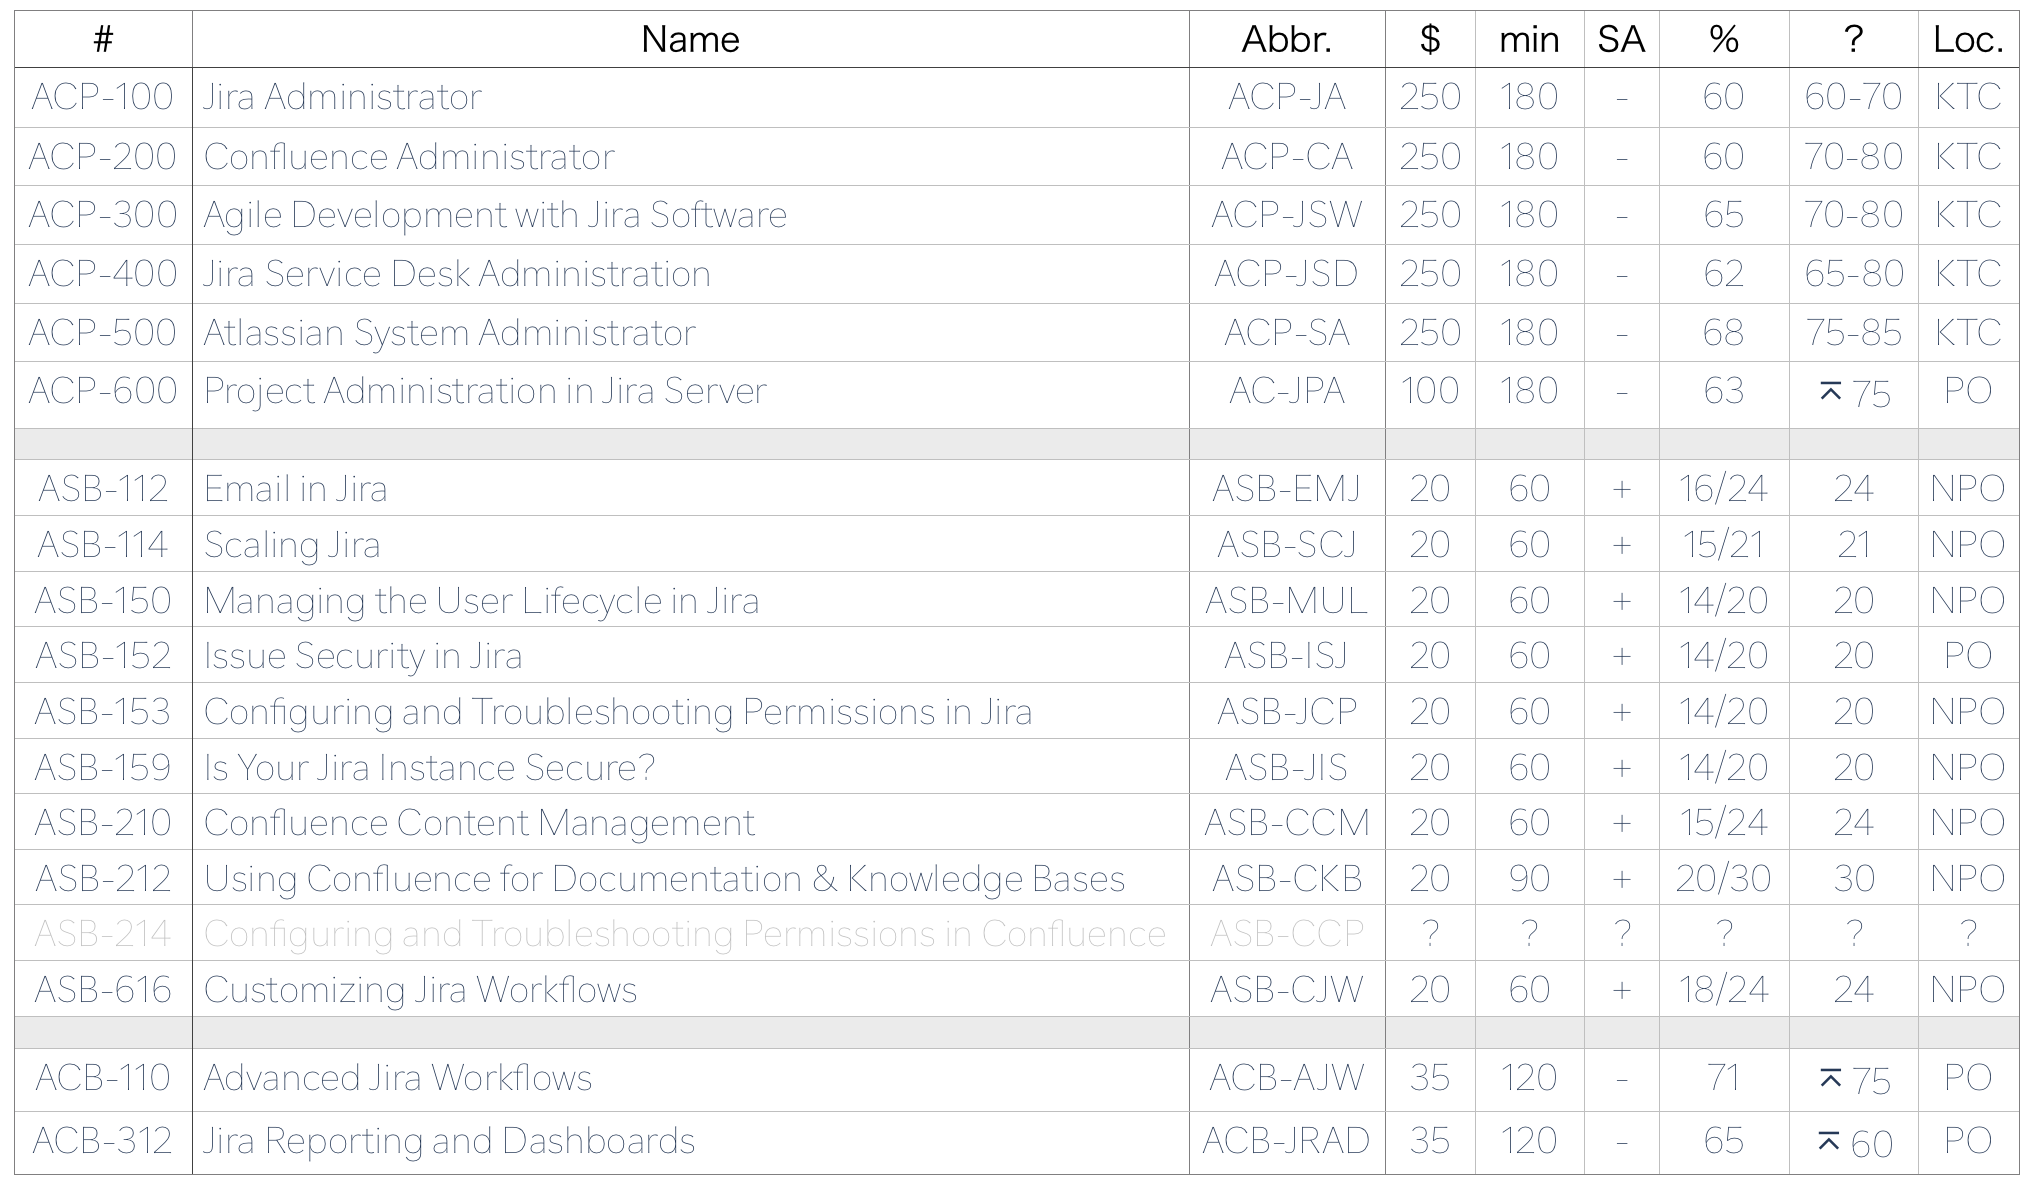
Task: Select the 'Confluence Administrator' cell
Action: pyautogui.click(x=690, y=156)
